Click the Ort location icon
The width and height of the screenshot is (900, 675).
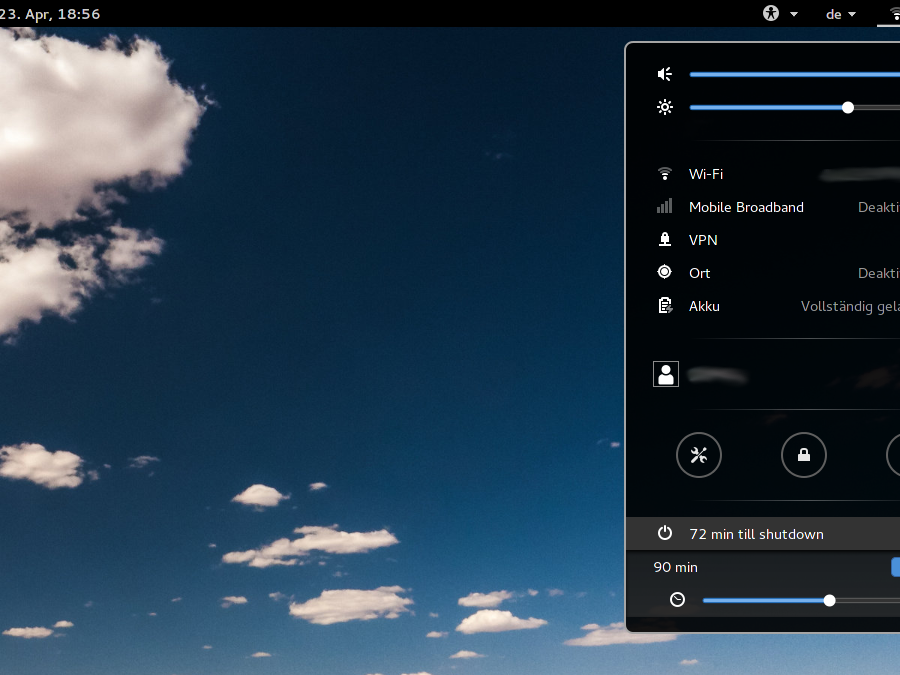(664, 272)
